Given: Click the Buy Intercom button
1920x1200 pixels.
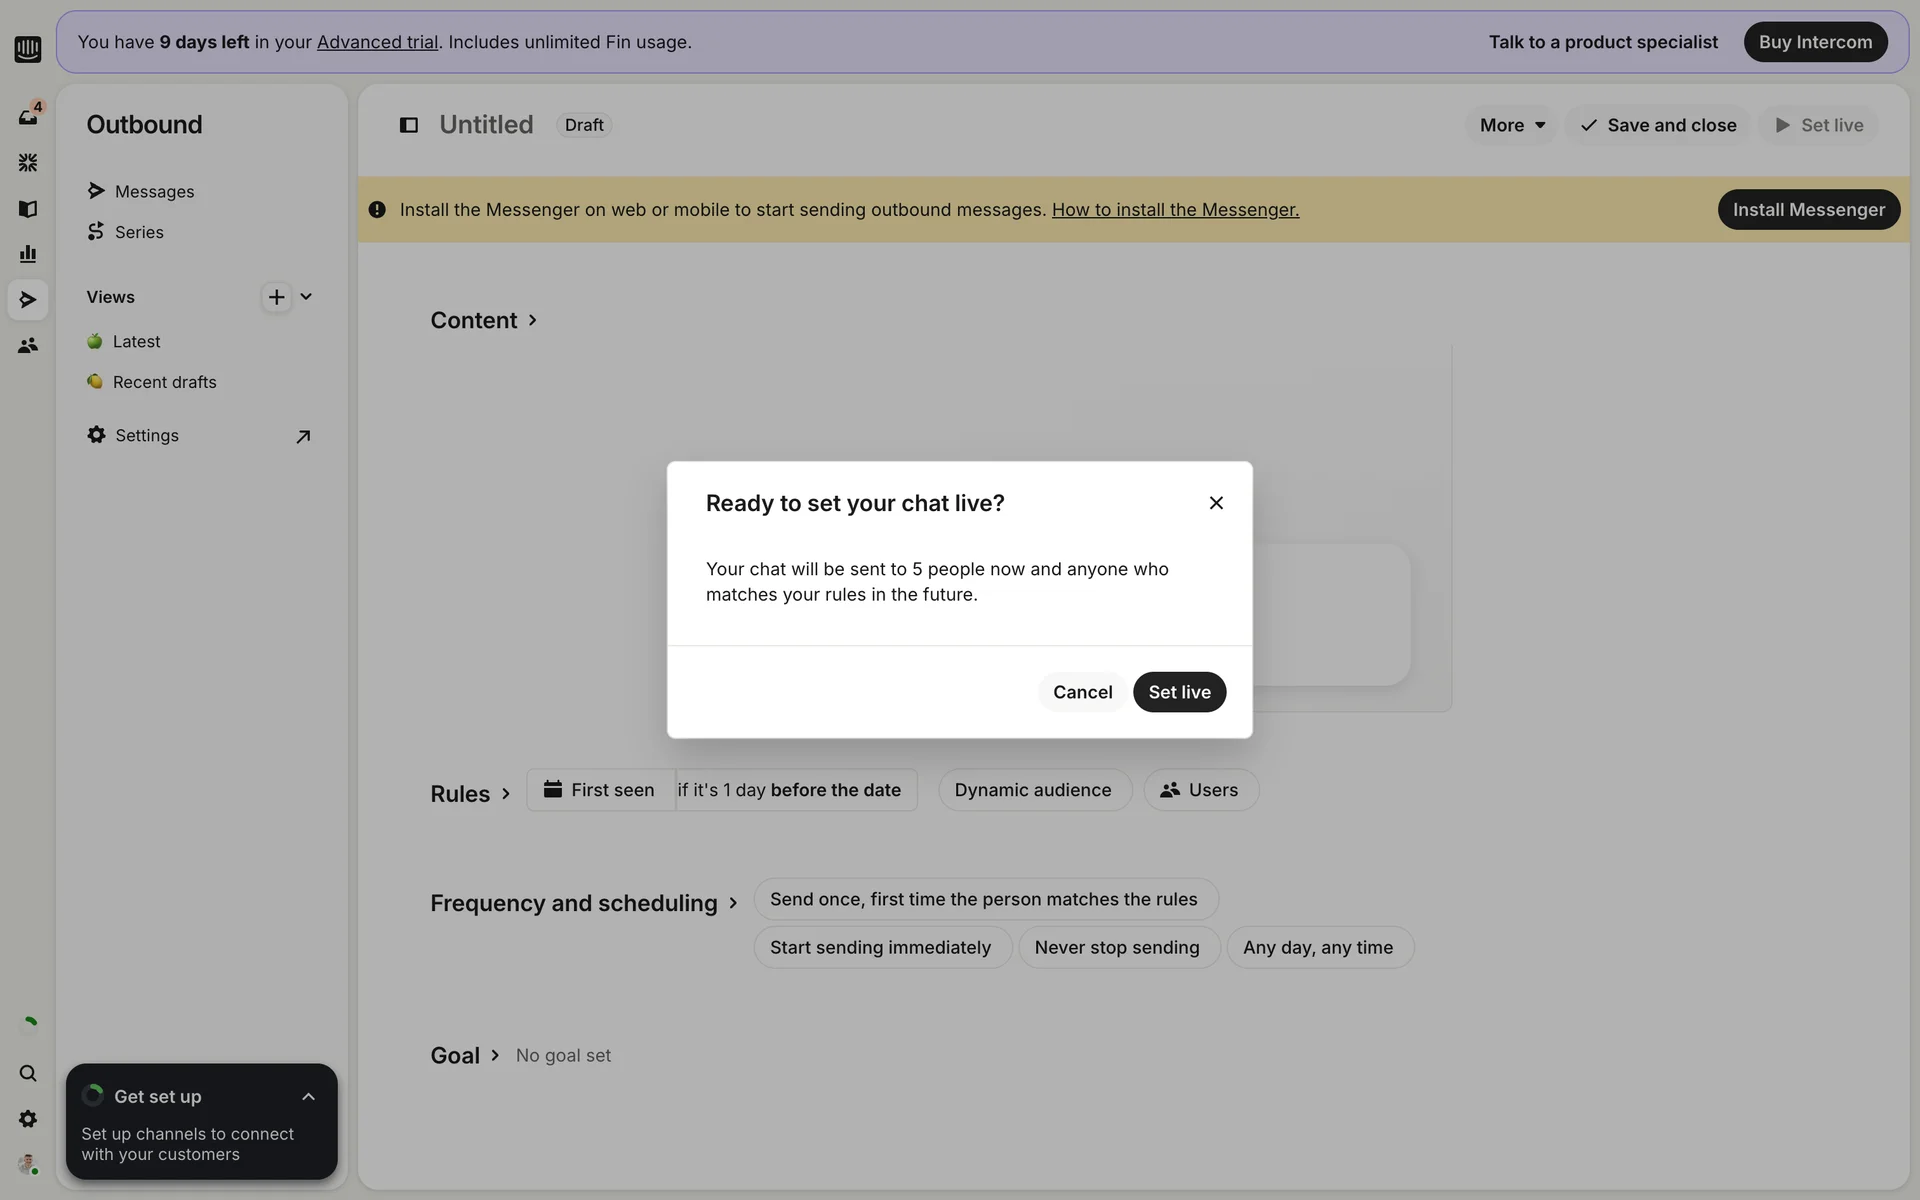Looking at the screenshot, I should [x=1814, y=42].
